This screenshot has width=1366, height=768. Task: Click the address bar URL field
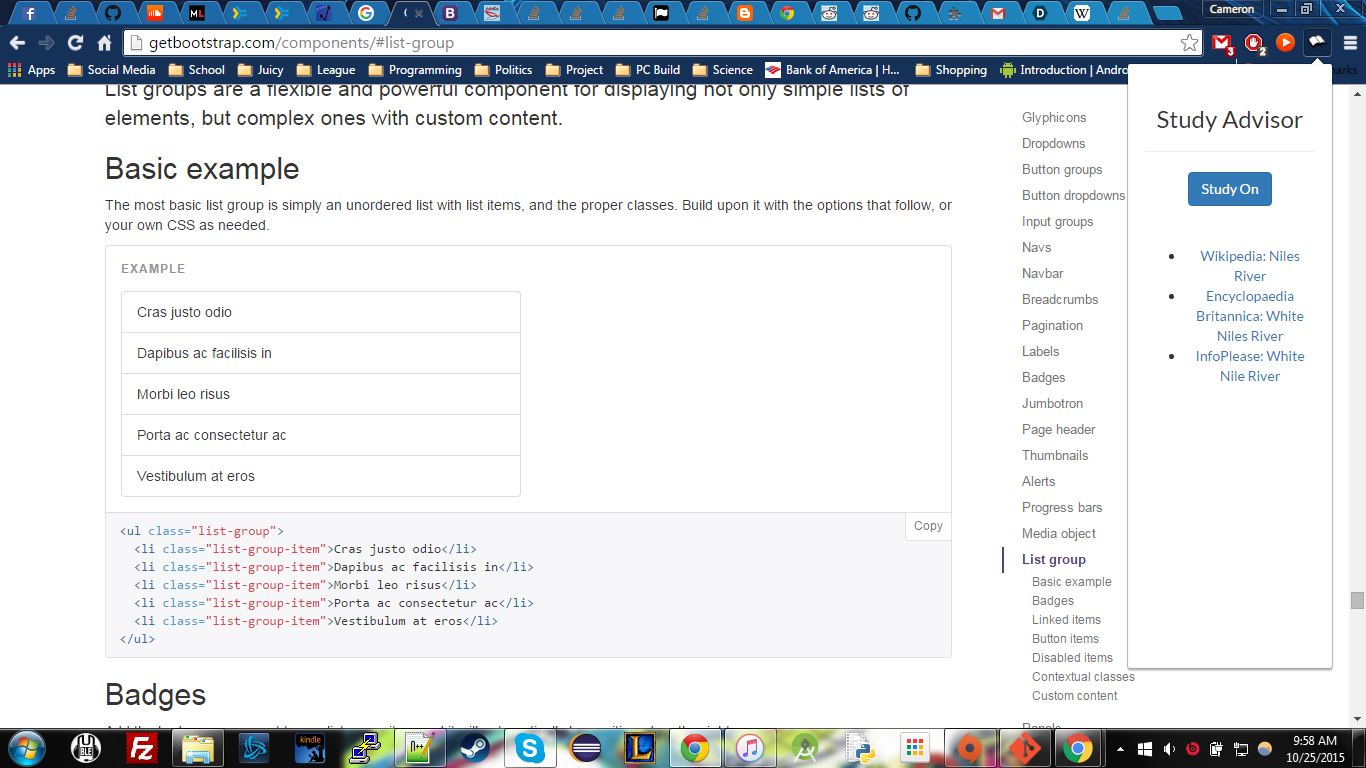tap(660, 43)
